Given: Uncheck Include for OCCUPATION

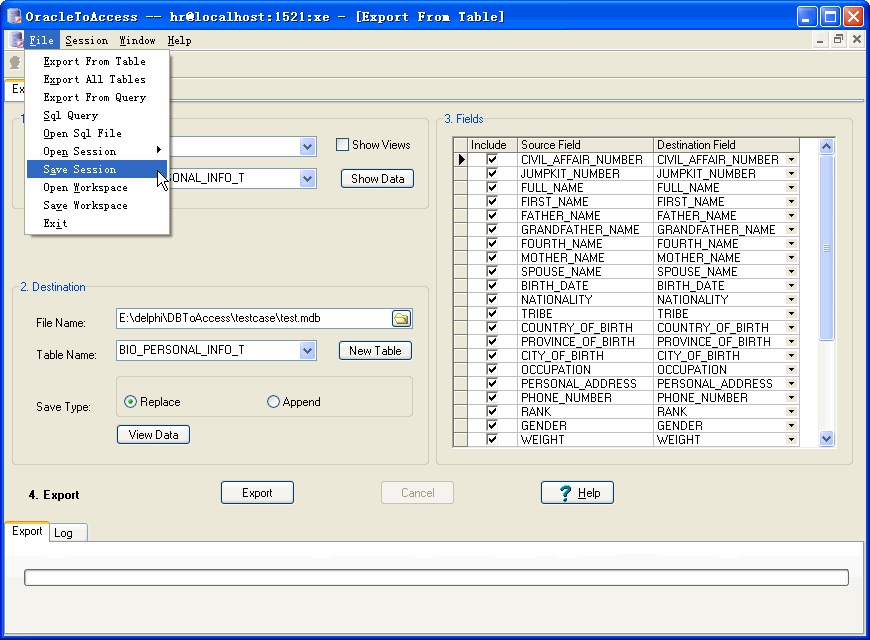Looking at the screenshot, I should (x=492, y=370).
